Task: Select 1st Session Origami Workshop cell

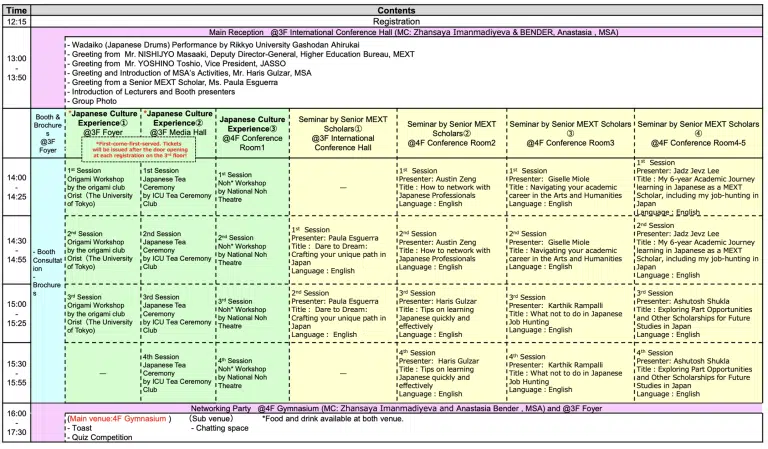Action: [103, 187]
